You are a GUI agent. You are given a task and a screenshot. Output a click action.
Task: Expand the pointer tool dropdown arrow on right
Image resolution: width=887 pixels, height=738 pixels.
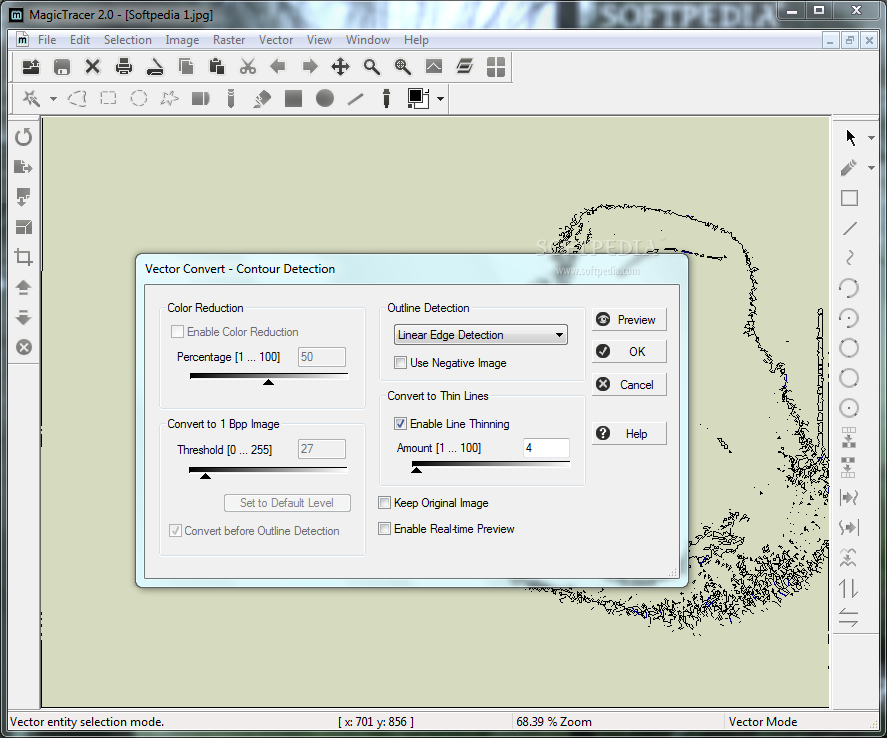click(871, 137)
